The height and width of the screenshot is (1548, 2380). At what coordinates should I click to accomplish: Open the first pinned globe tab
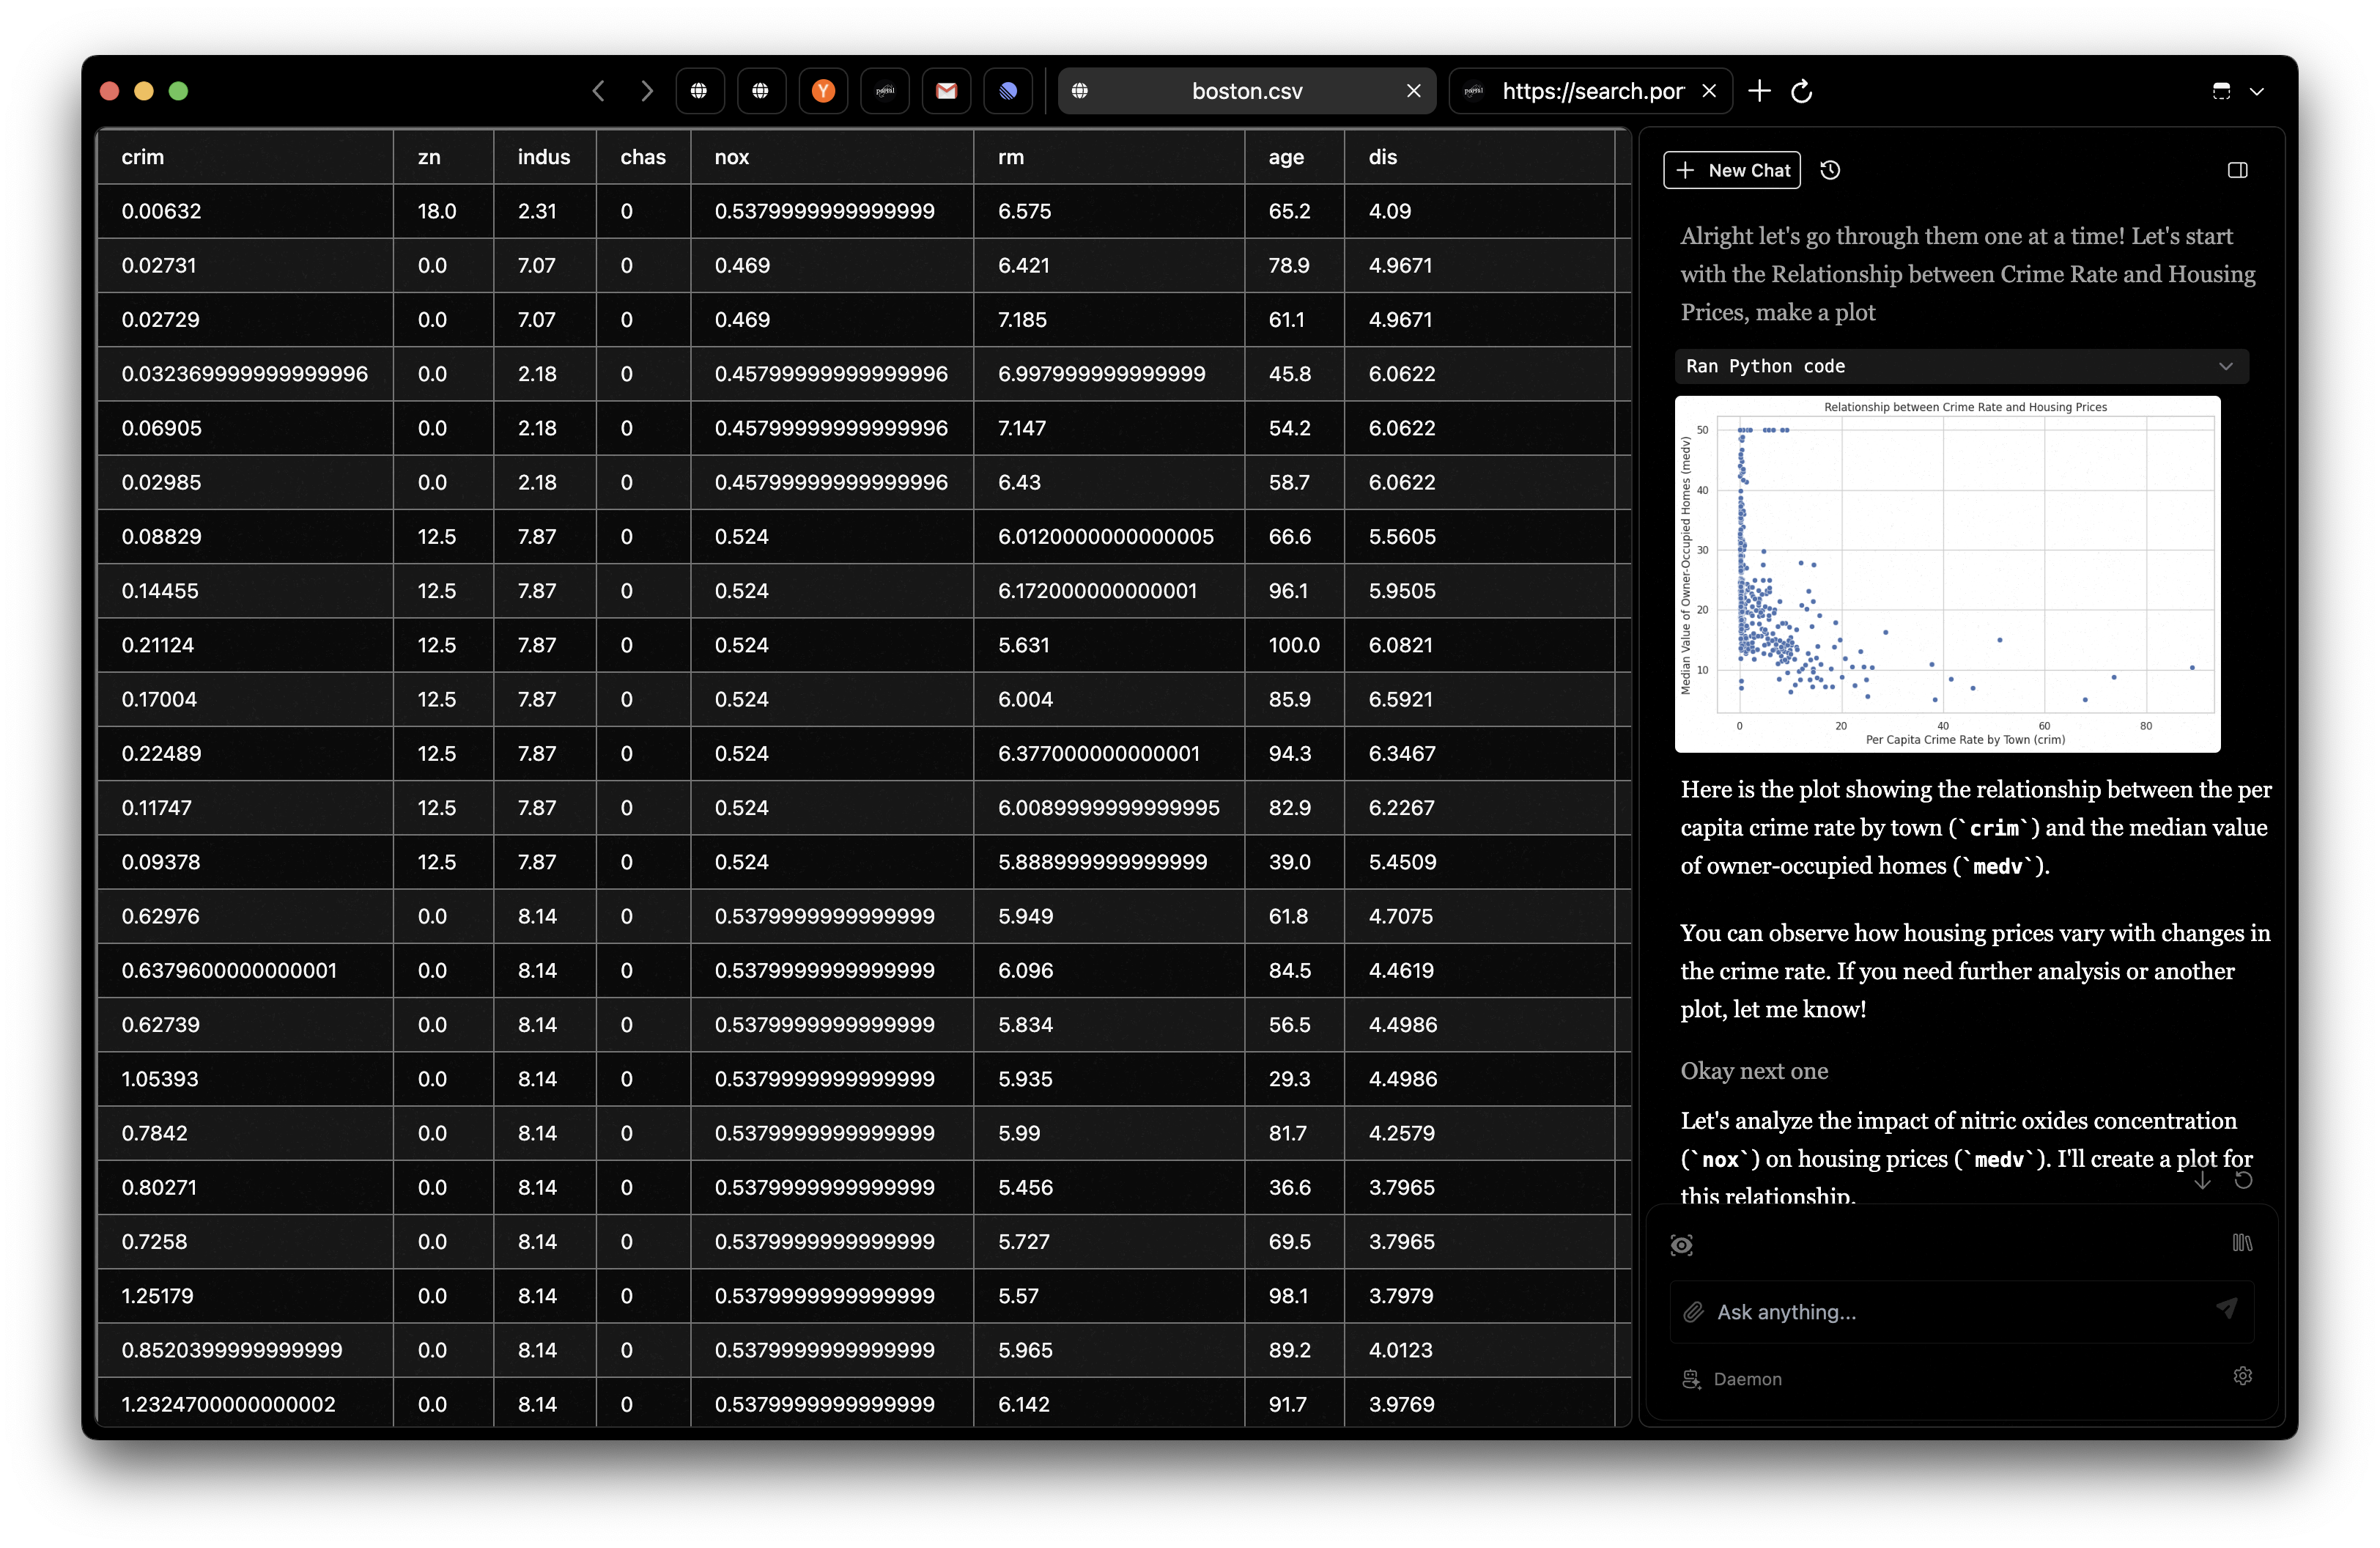pos(699,91)
